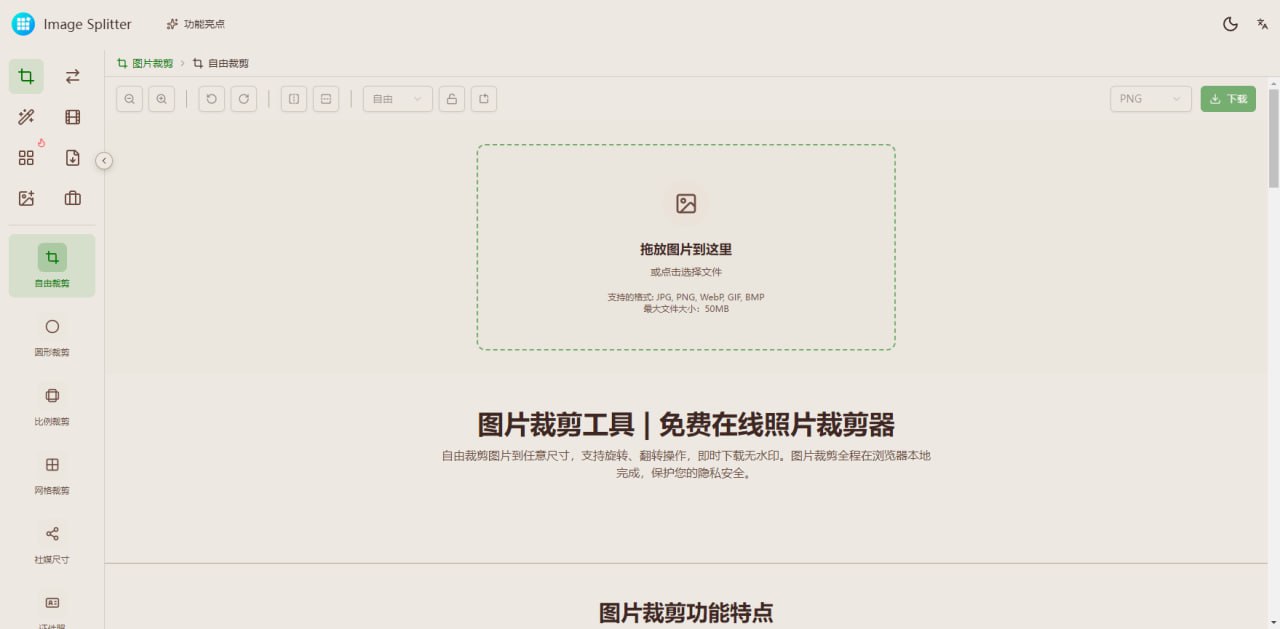Rotate image clockwise using toolbar icon
The width and height of the screenshot is (1280, 629).
pyautogui.click(x=243, y=99)
